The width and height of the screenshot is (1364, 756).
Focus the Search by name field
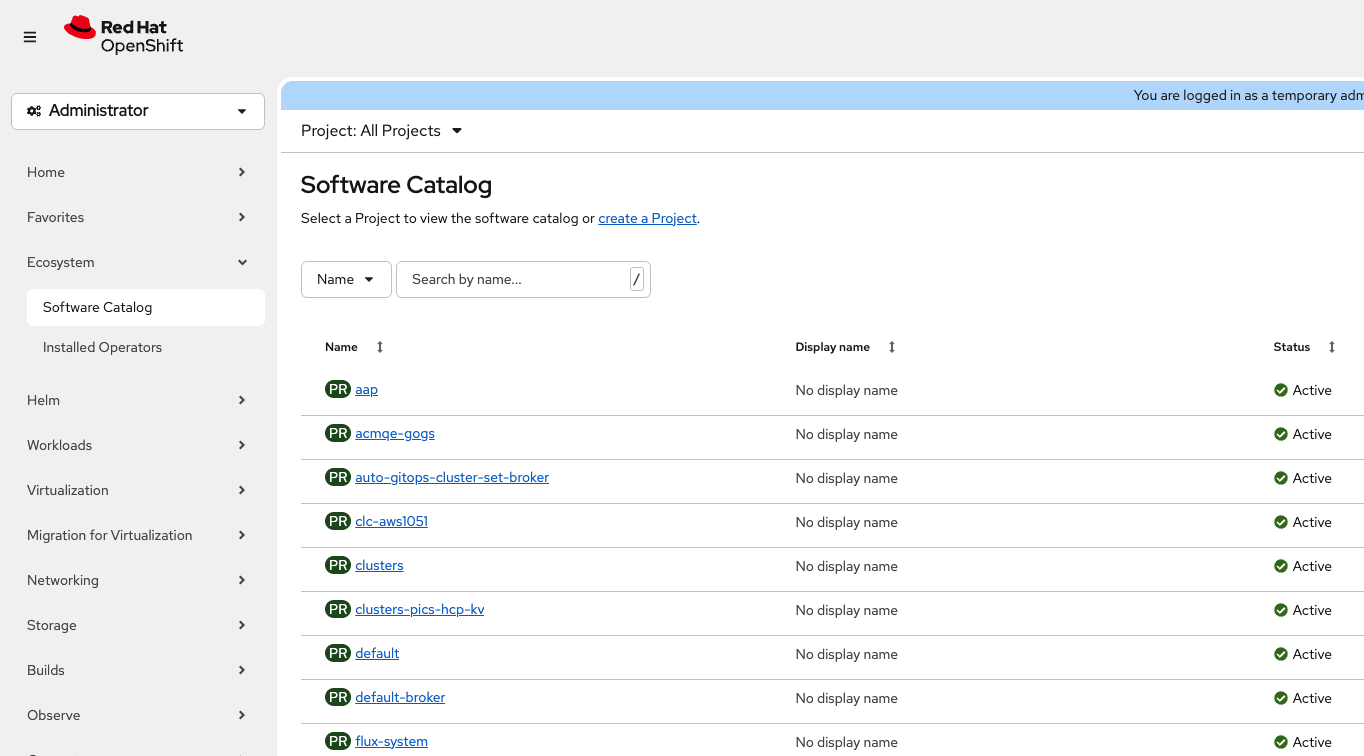(x=515, y=280)
